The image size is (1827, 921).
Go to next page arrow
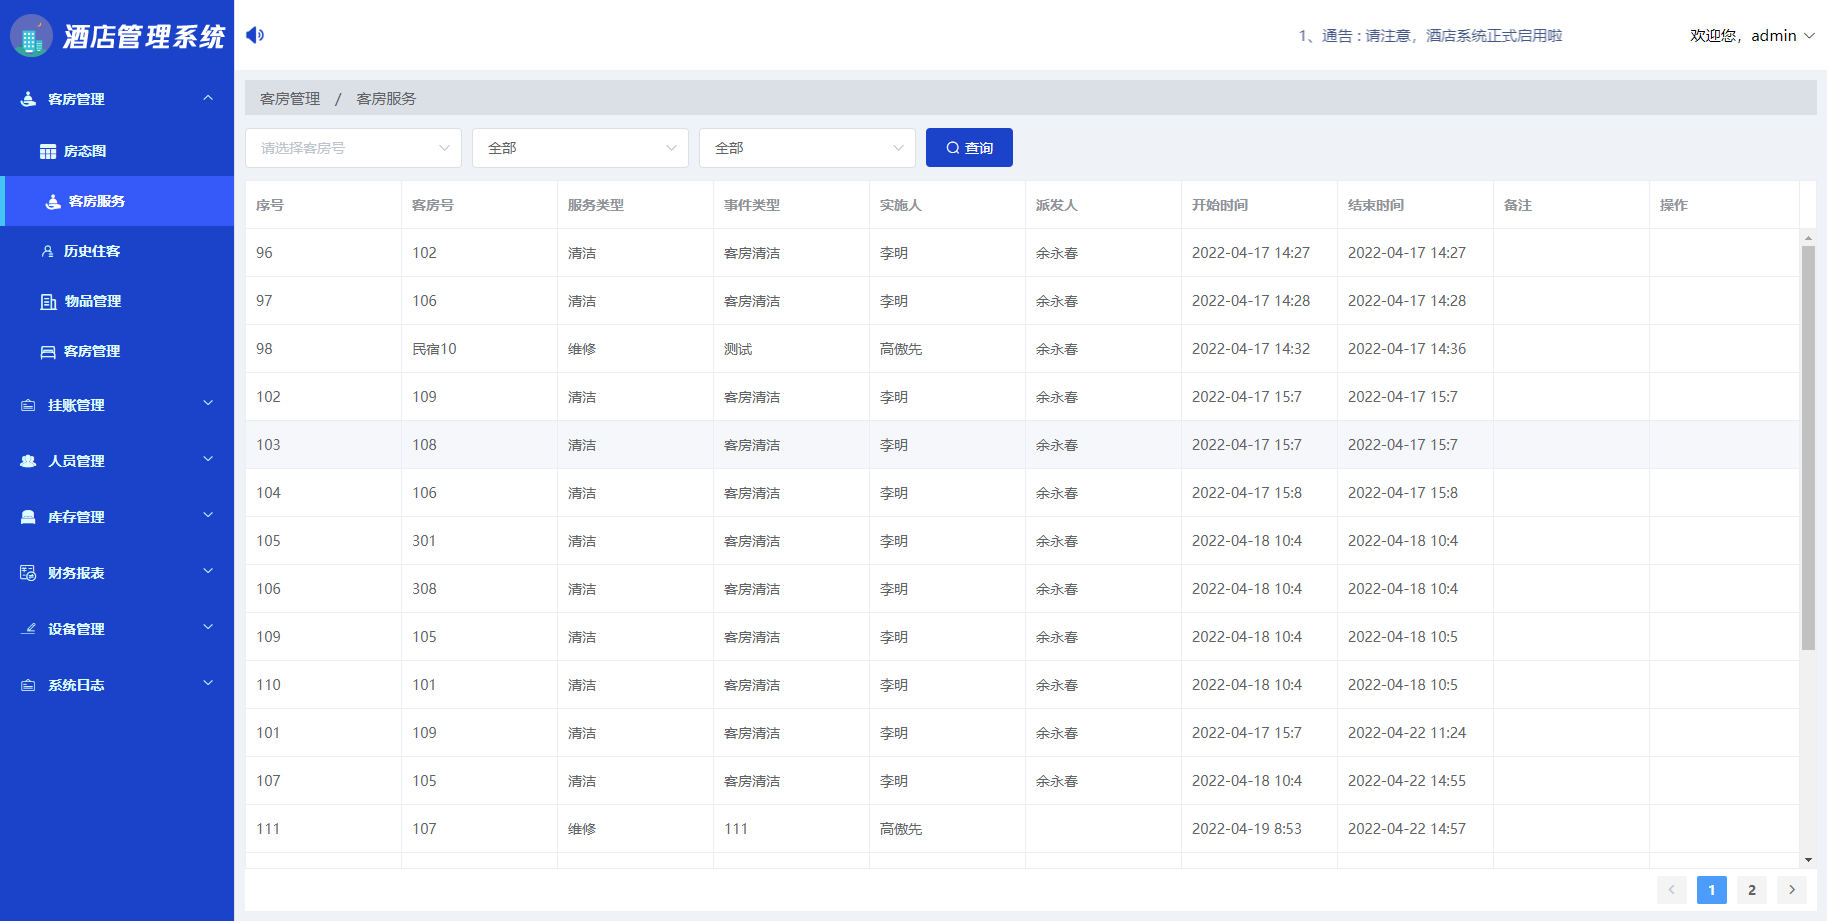tap(1791, 890)
